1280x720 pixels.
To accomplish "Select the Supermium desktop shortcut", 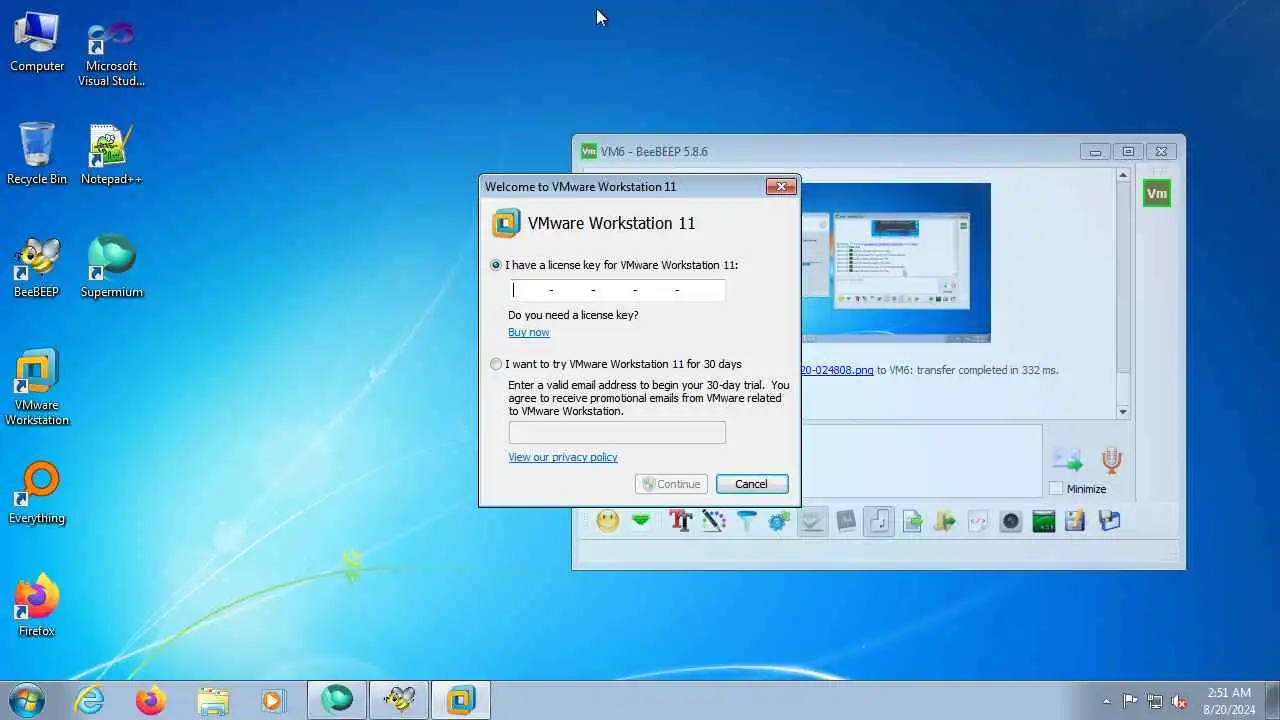I will point(111,267).
